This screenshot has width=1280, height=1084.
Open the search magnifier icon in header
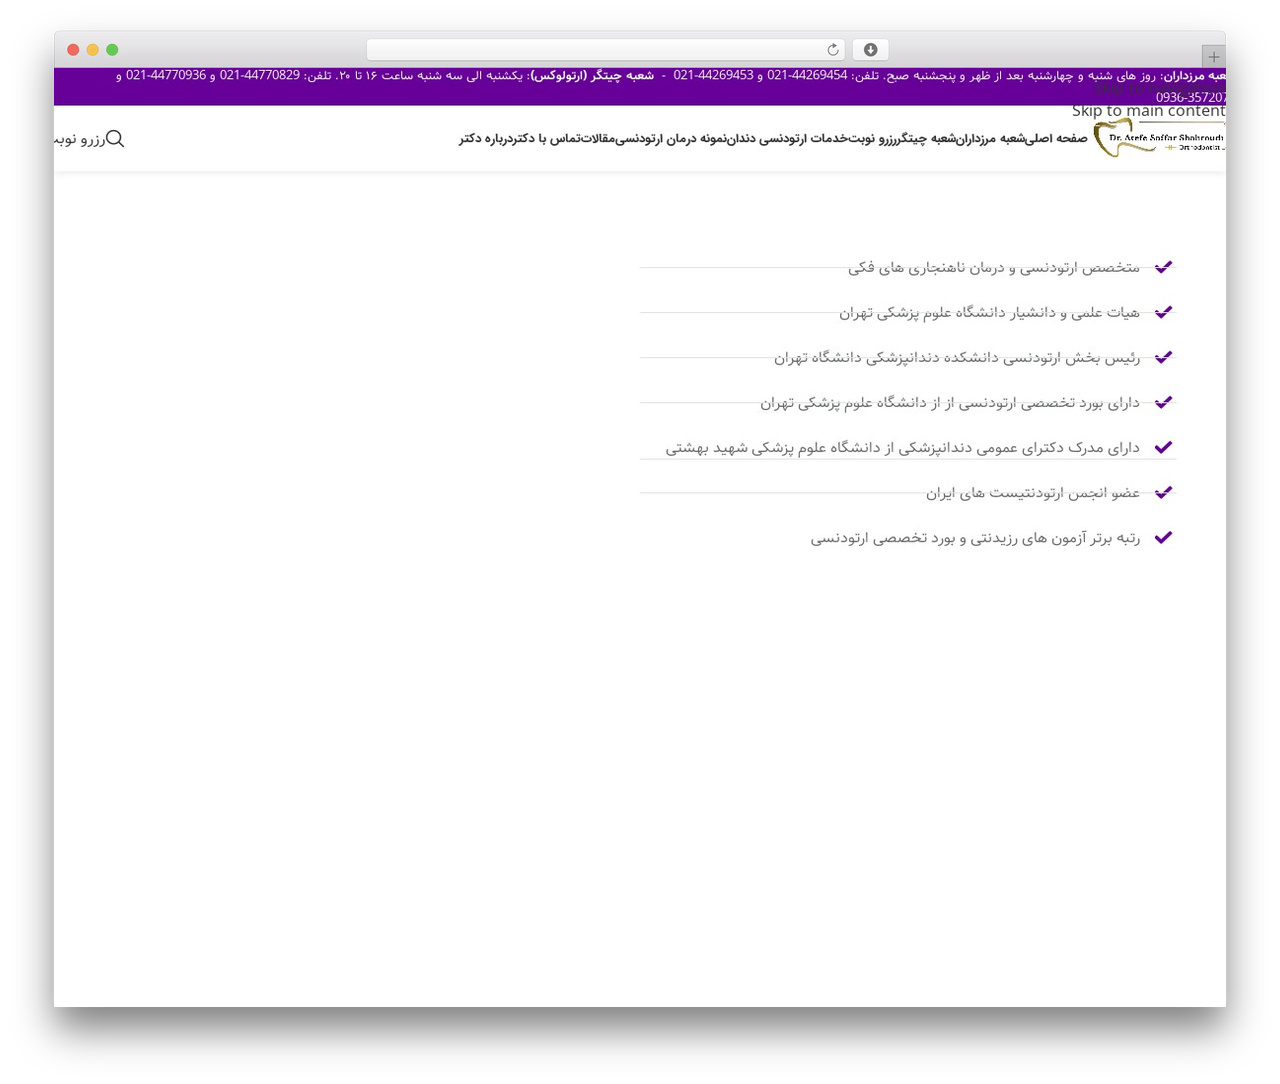(x=115, y=139)
